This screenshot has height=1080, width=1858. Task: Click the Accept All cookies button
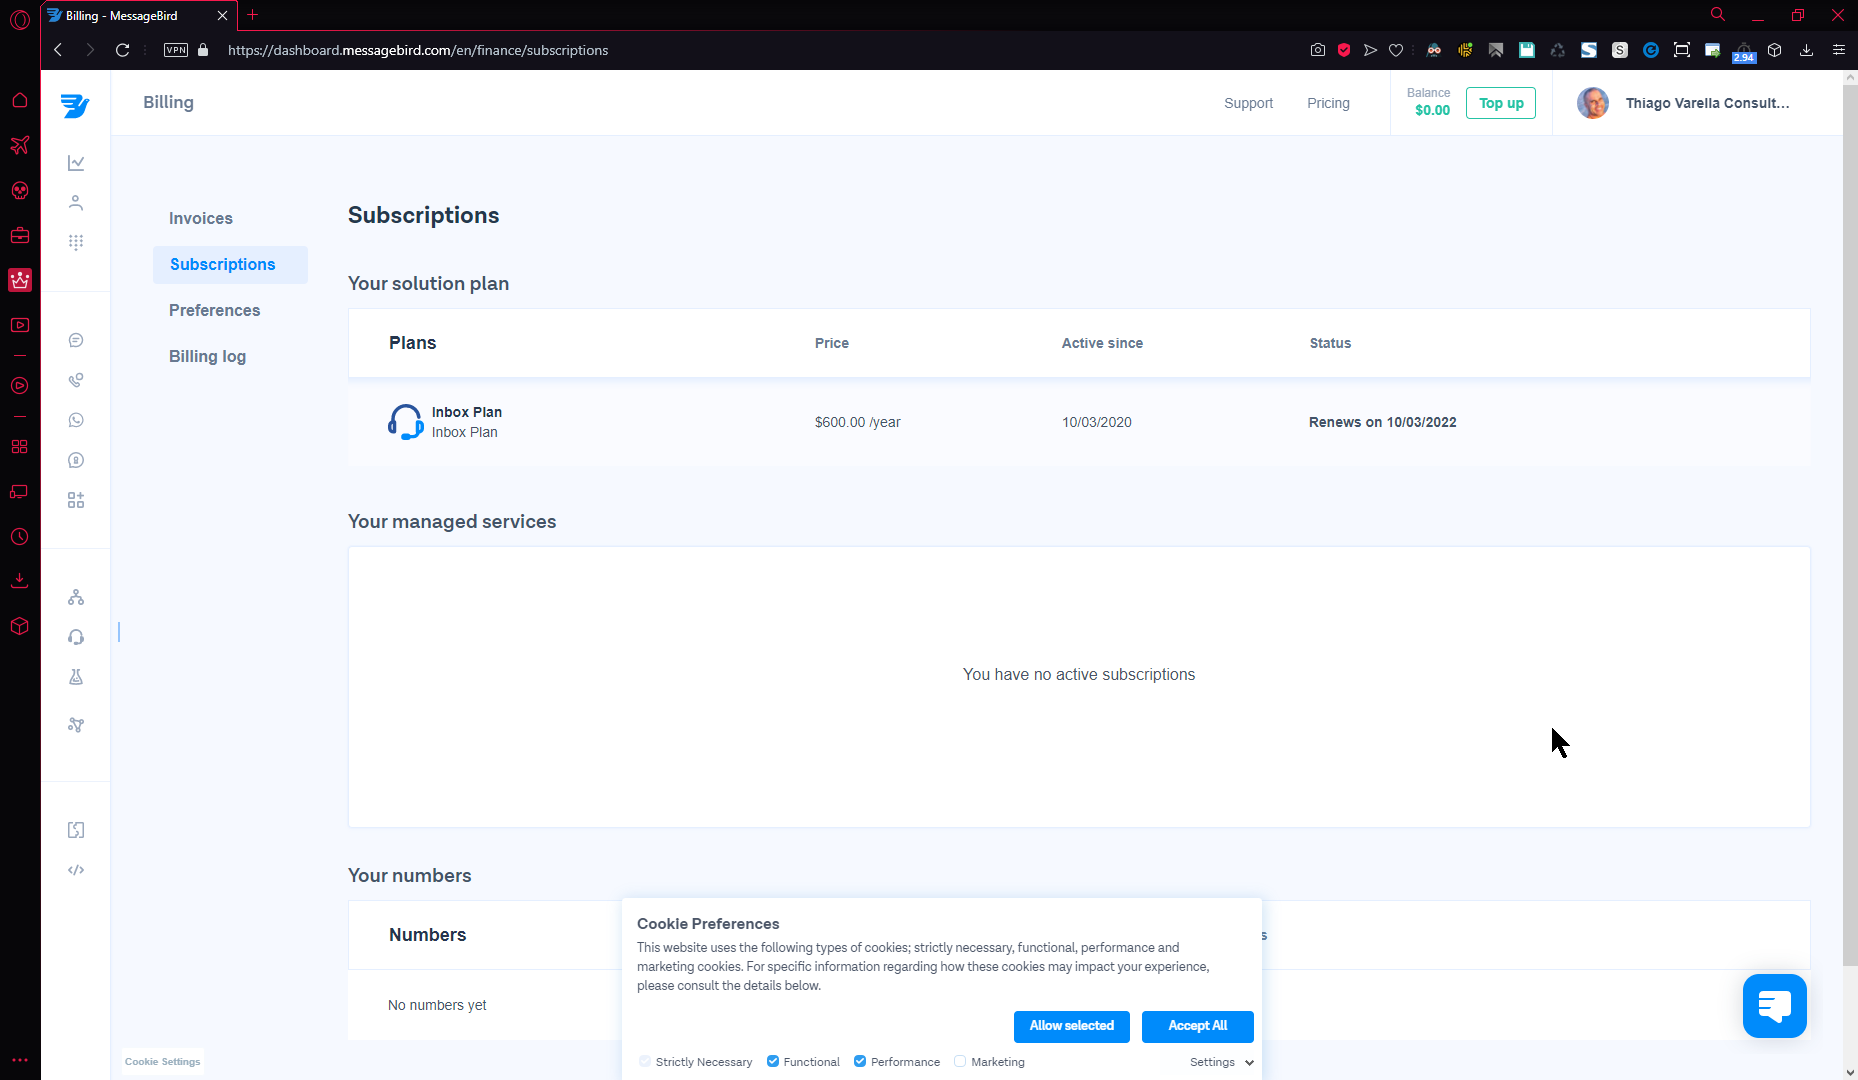coord(1197,1026)
